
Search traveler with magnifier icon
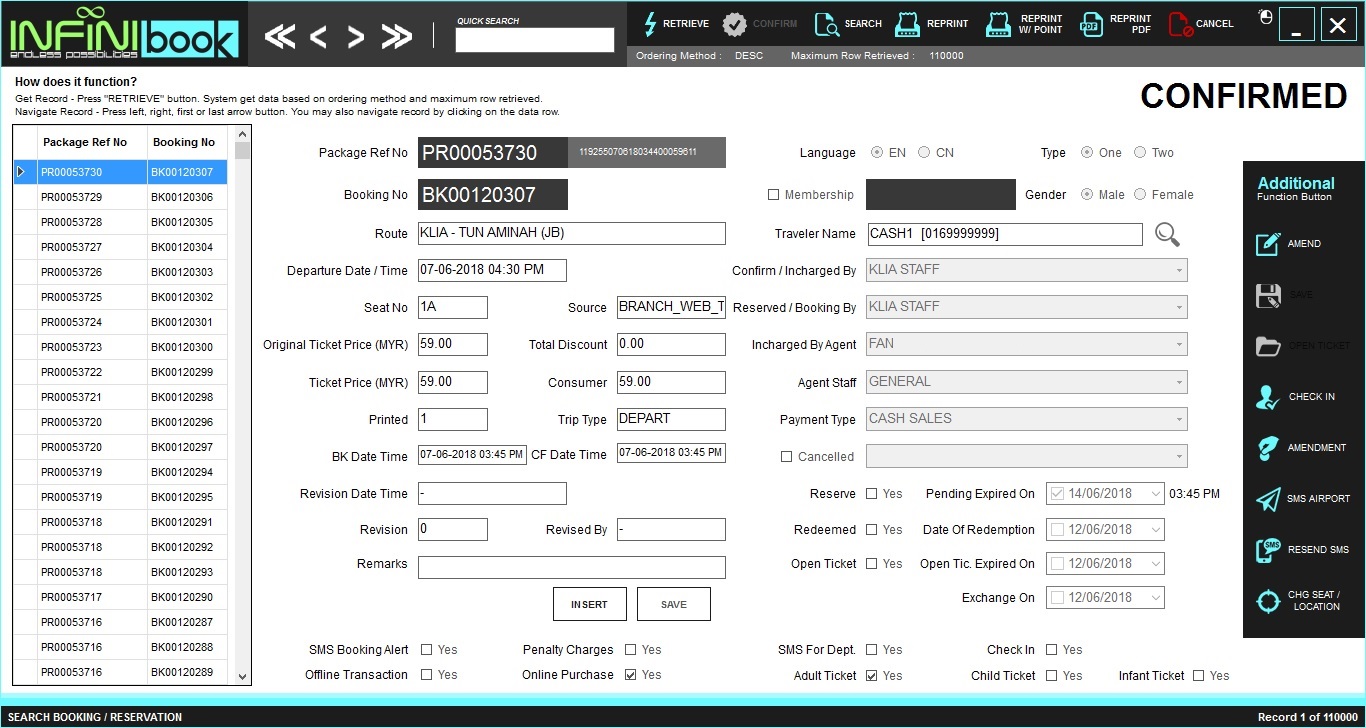point(1167,235)
